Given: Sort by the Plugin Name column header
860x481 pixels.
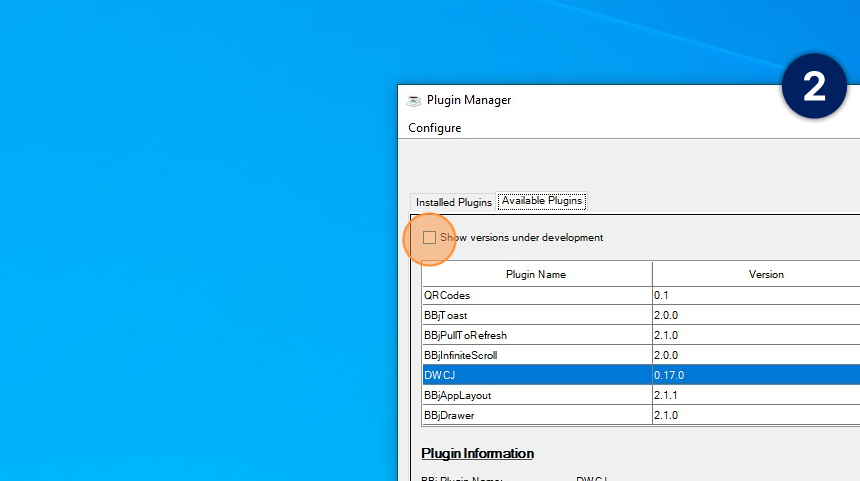Looking at the screenshot, I should tap(536, 274).
